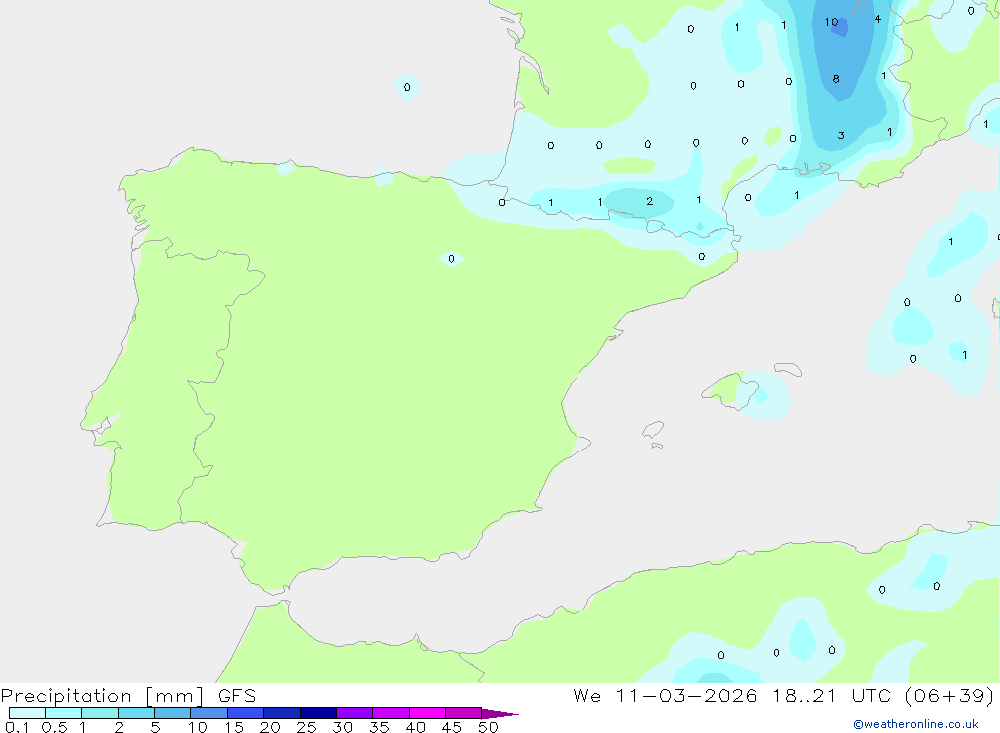
Task: Click the '30' legend scale label
Action: 343,727
